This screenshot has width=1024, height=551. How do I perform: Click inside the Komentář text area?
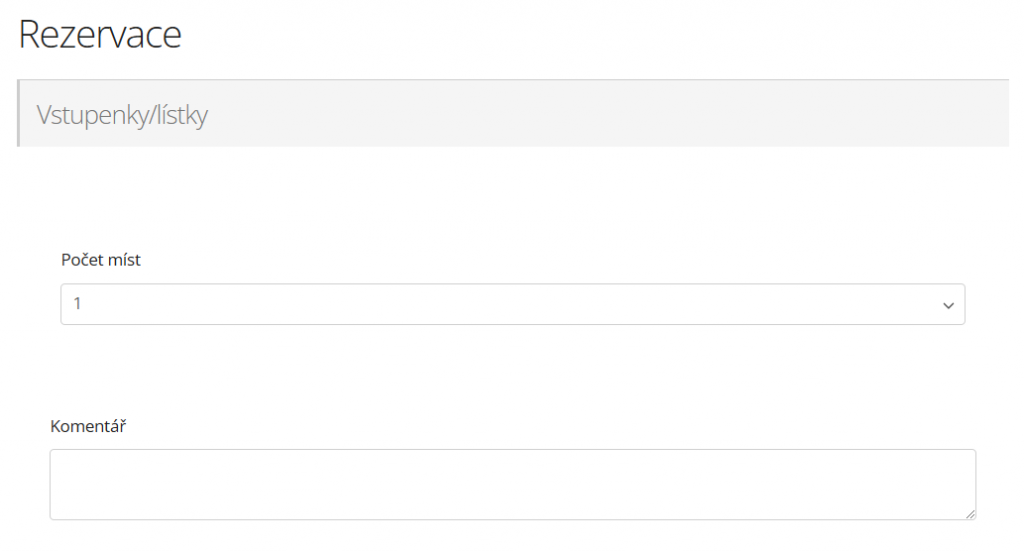512,484
